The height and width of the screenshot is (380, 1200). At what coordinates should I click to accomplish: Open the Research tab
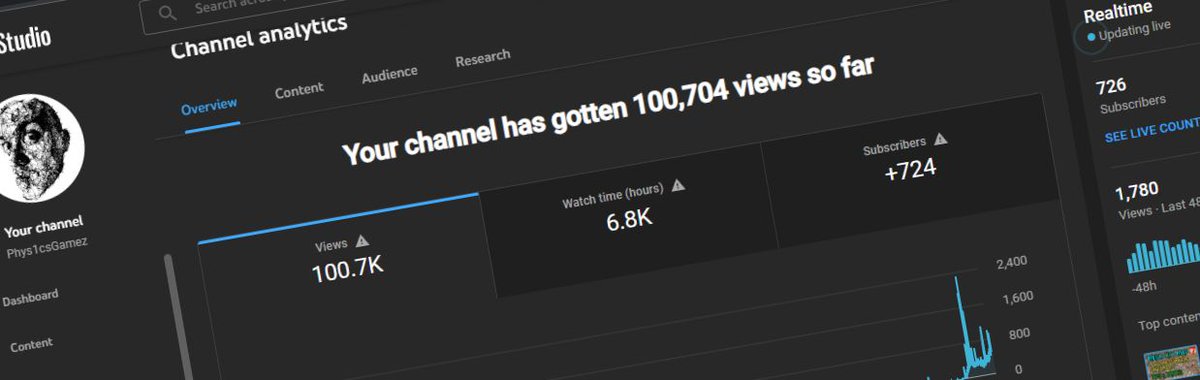(482, 58)
